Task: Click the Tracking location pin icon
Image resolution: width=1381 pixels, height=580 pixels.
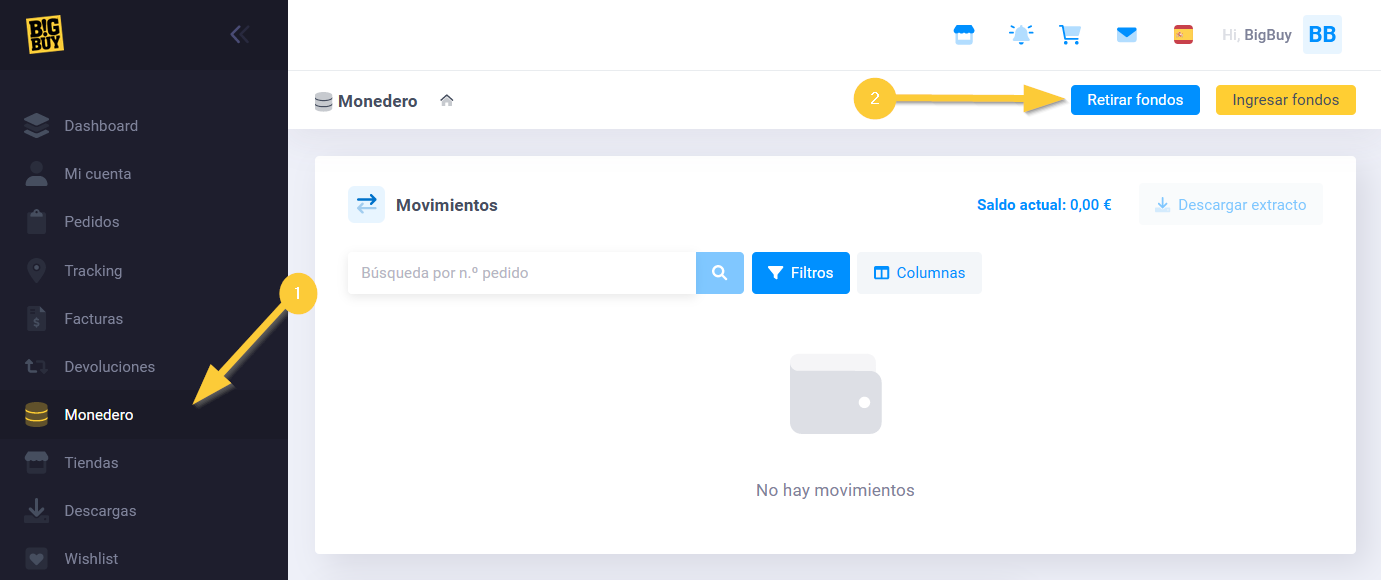Action: (37, 271)
